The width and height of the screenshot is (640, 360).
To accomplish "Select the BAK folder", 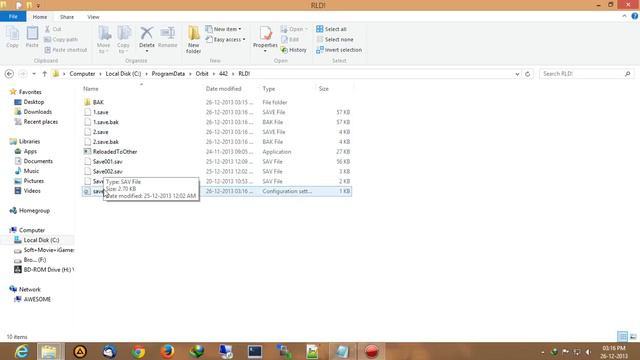I will [98, 102].
